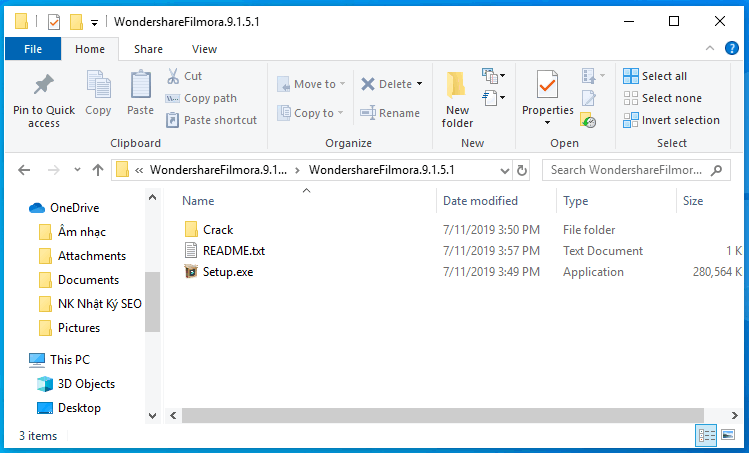Create a New folder
Image resolution: width=749 pixels, height=453 pixels.
[457, 99]
